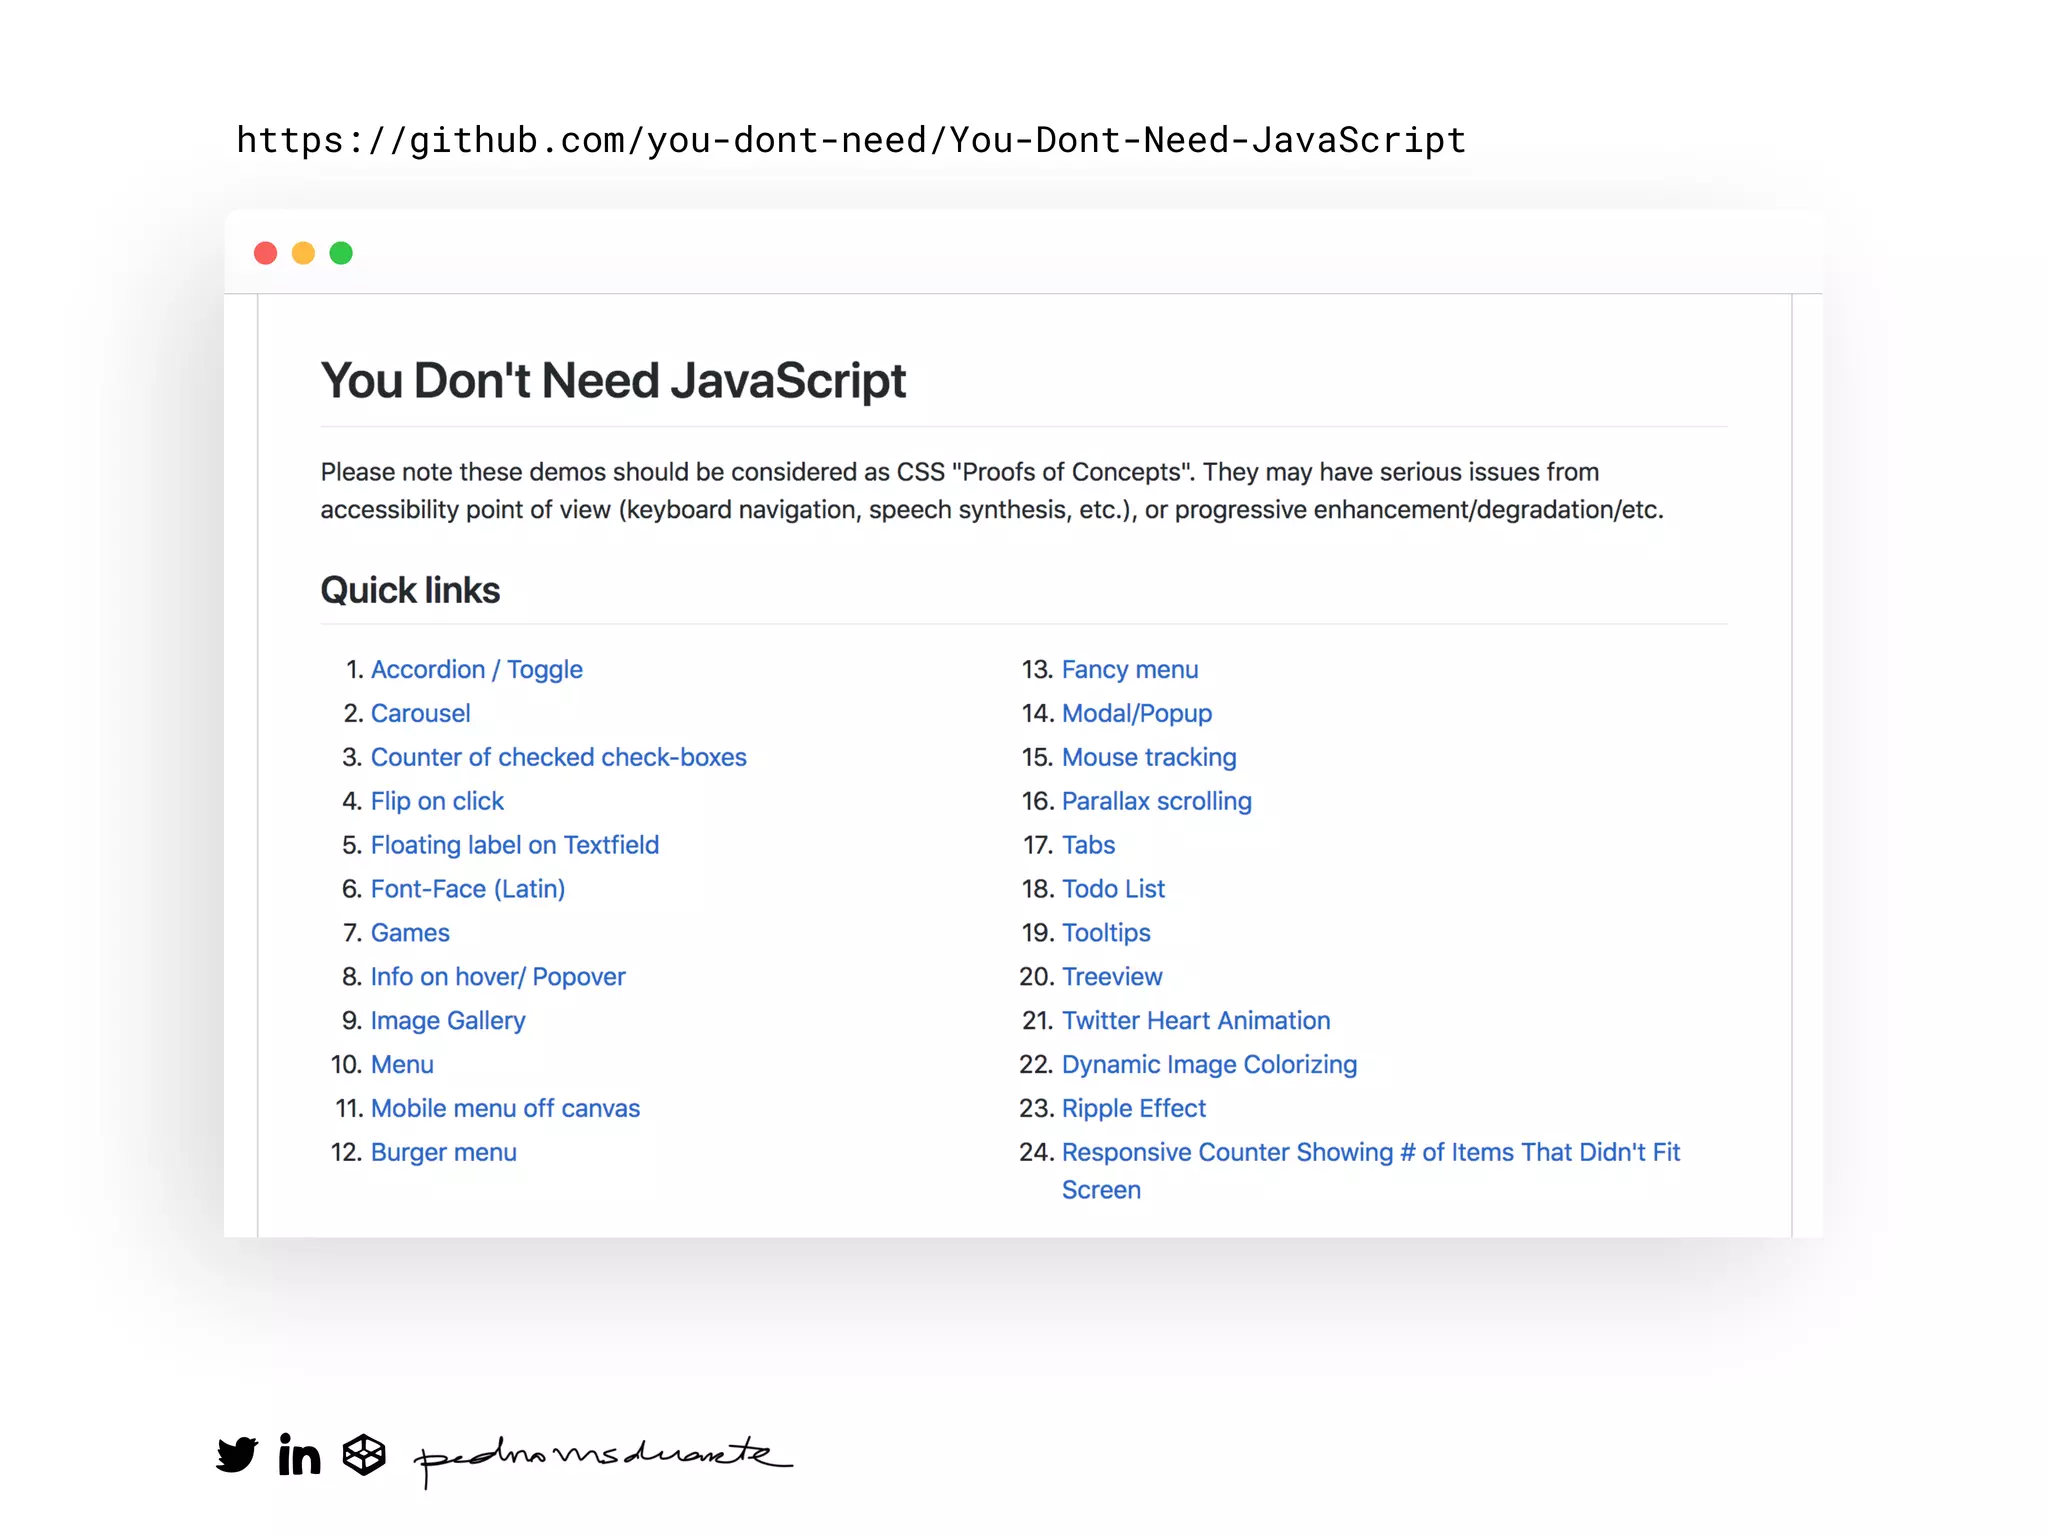Screen dimensions: 2048x1536
Task: Open Counter of checked check-boxes link
Action: [x=558, y=757]
